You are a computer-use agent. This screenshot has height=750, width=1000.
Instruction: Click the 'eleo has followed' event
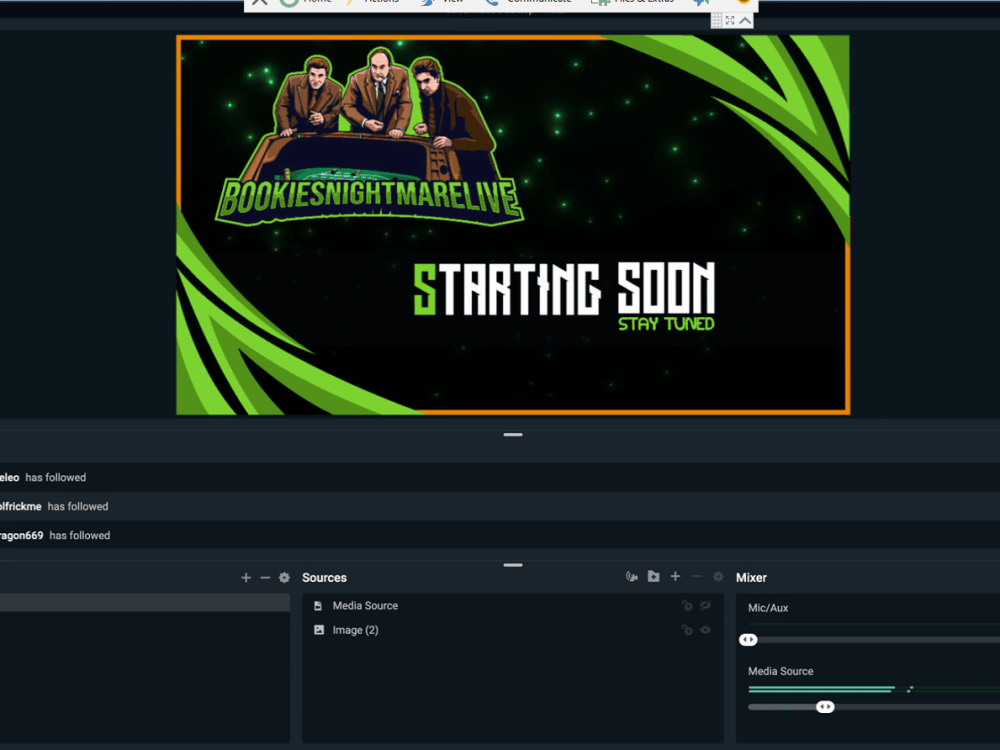pos(43,478)
